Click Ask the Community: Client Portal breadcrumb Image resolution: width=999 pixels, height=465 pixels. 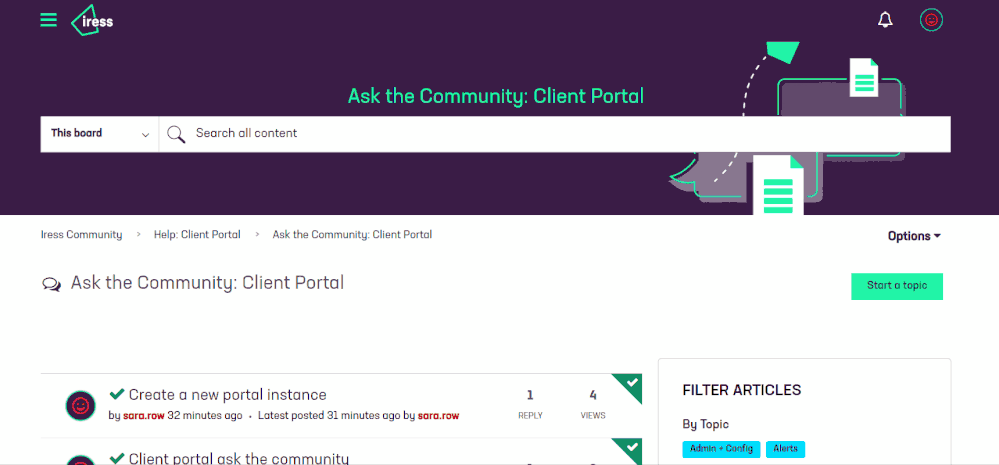click(x=352, y=234)
